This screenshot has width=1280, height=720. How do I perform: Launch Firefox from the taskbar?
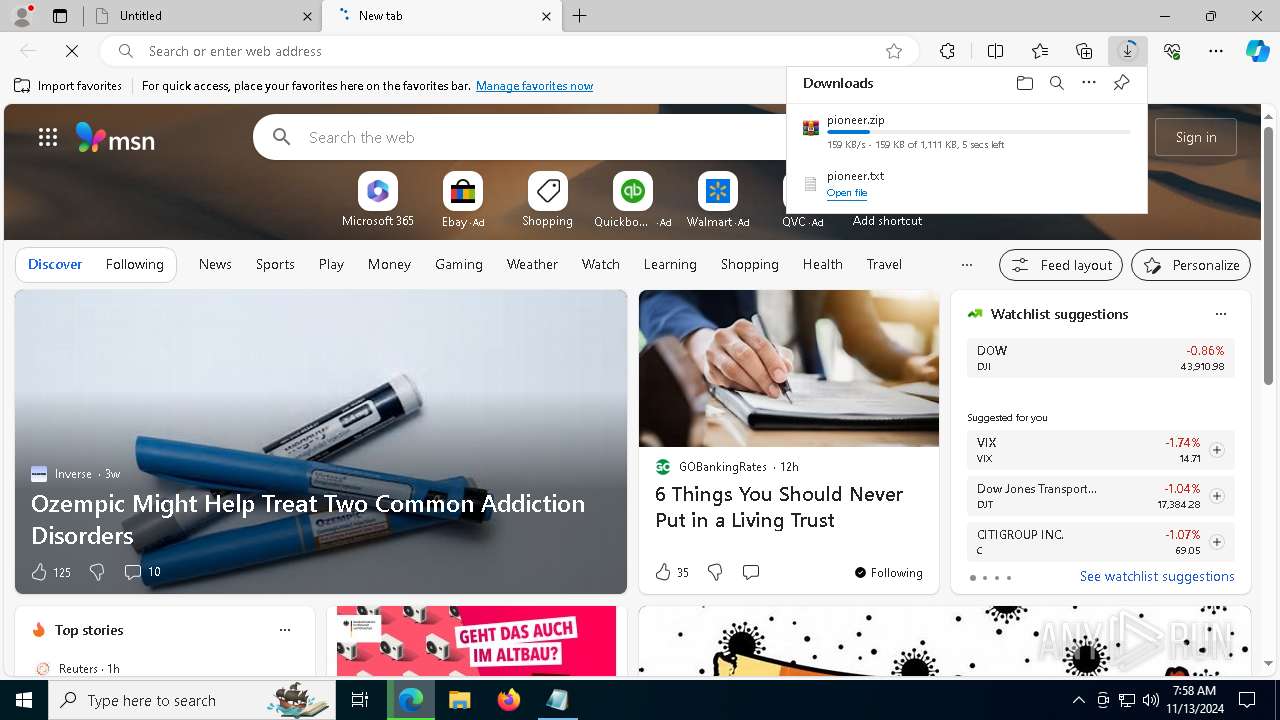coord(508,700)
